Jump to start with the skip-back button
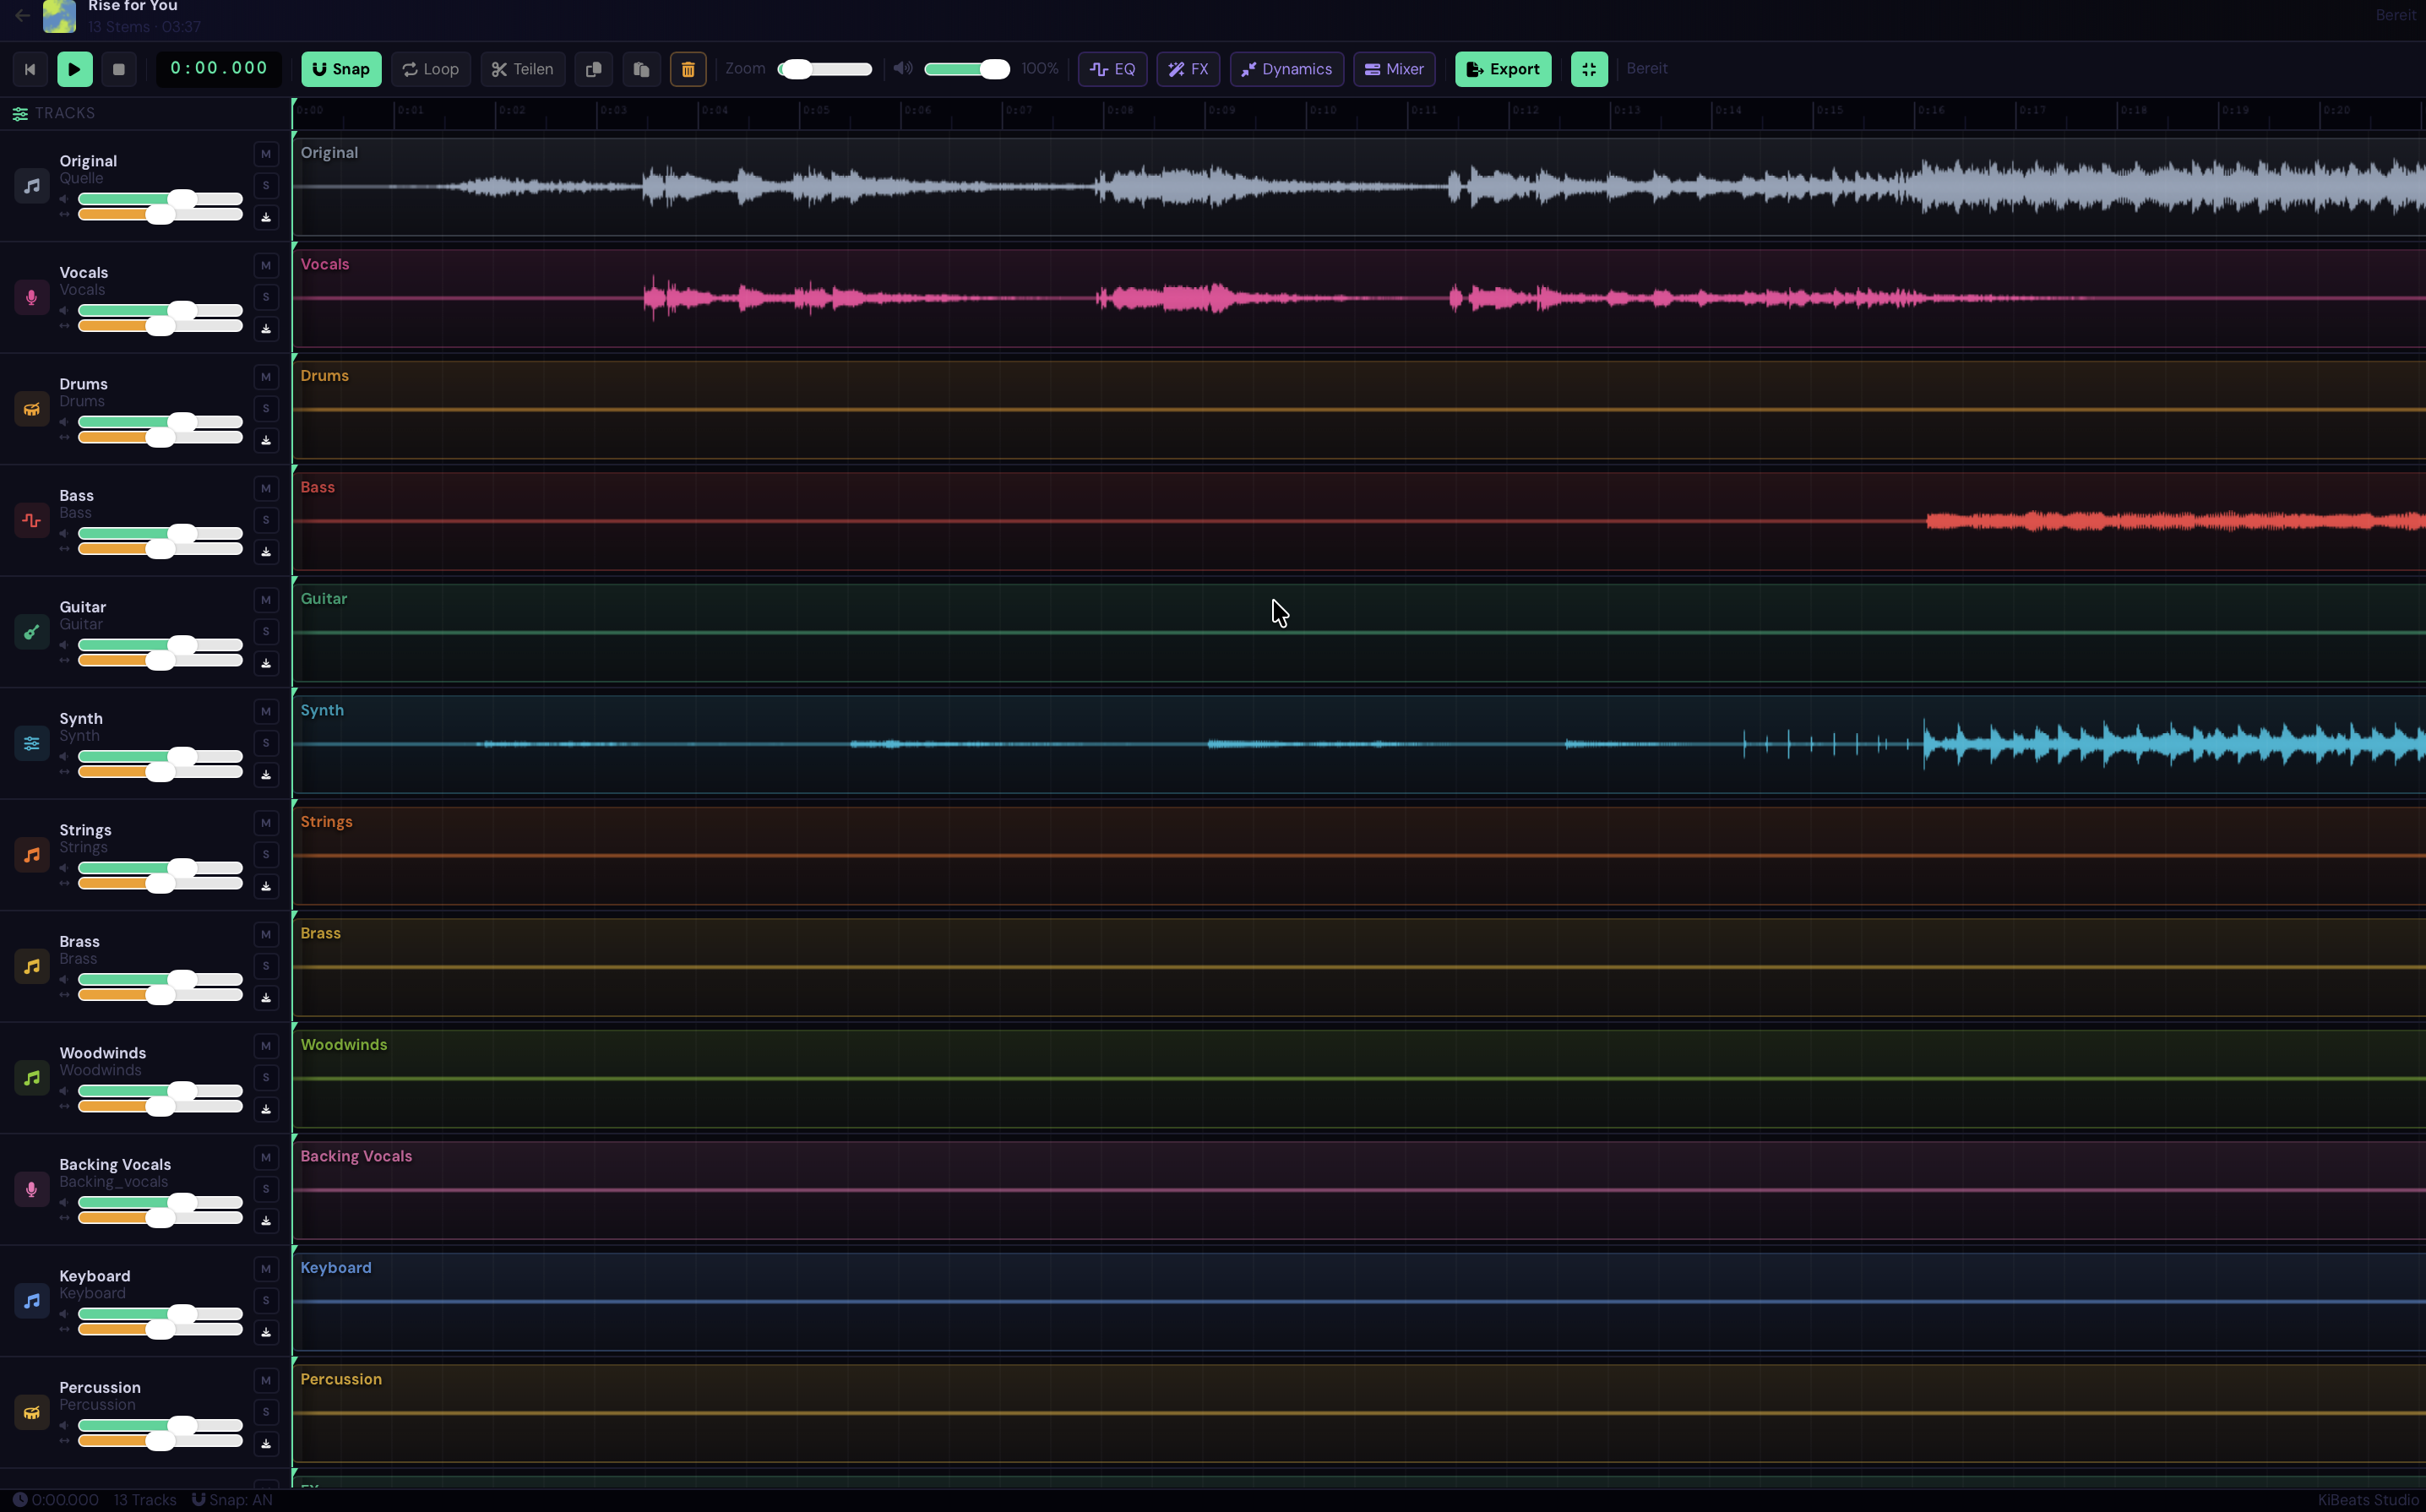 (30, 69)
